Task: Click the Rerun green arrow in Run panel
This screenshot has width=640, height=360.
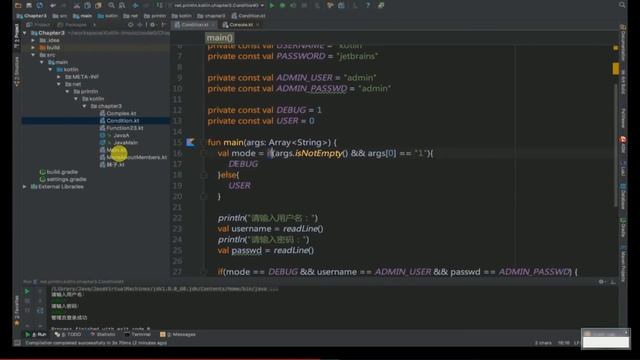Action: 27,291
